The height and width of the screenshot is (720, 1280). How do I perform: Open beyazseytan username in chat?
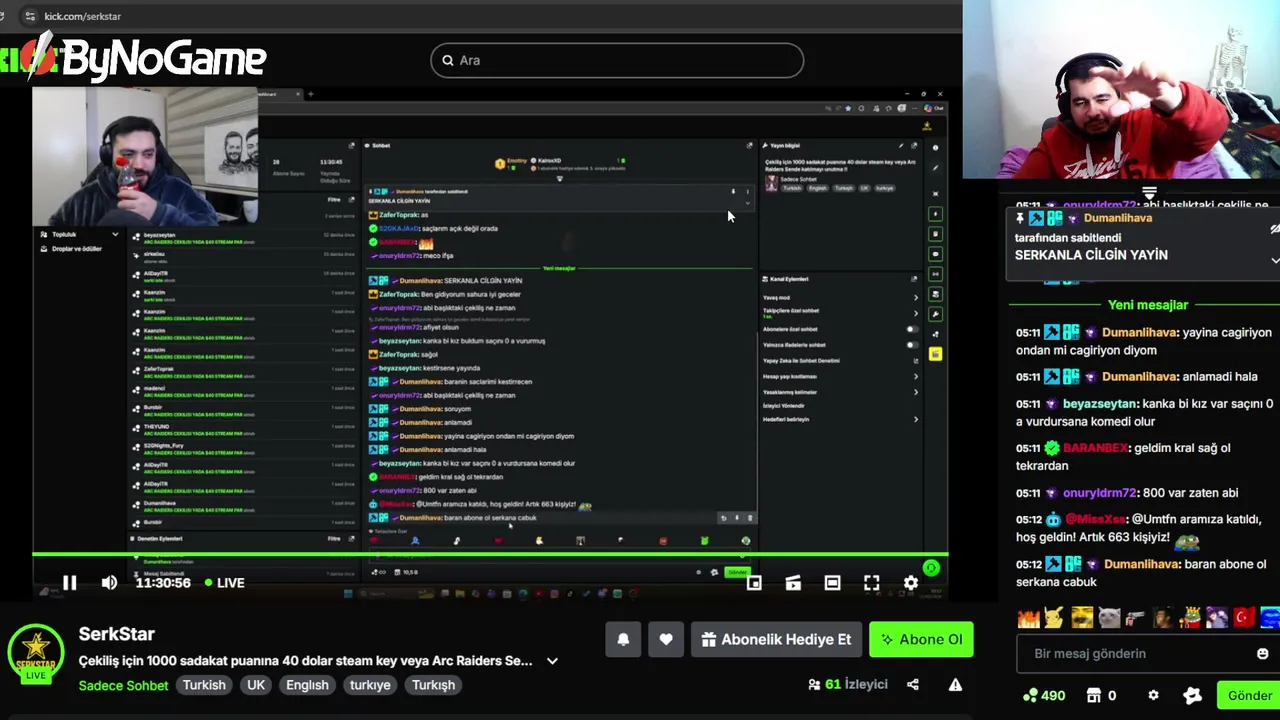pyautogui.click(x=1100, y=404)
